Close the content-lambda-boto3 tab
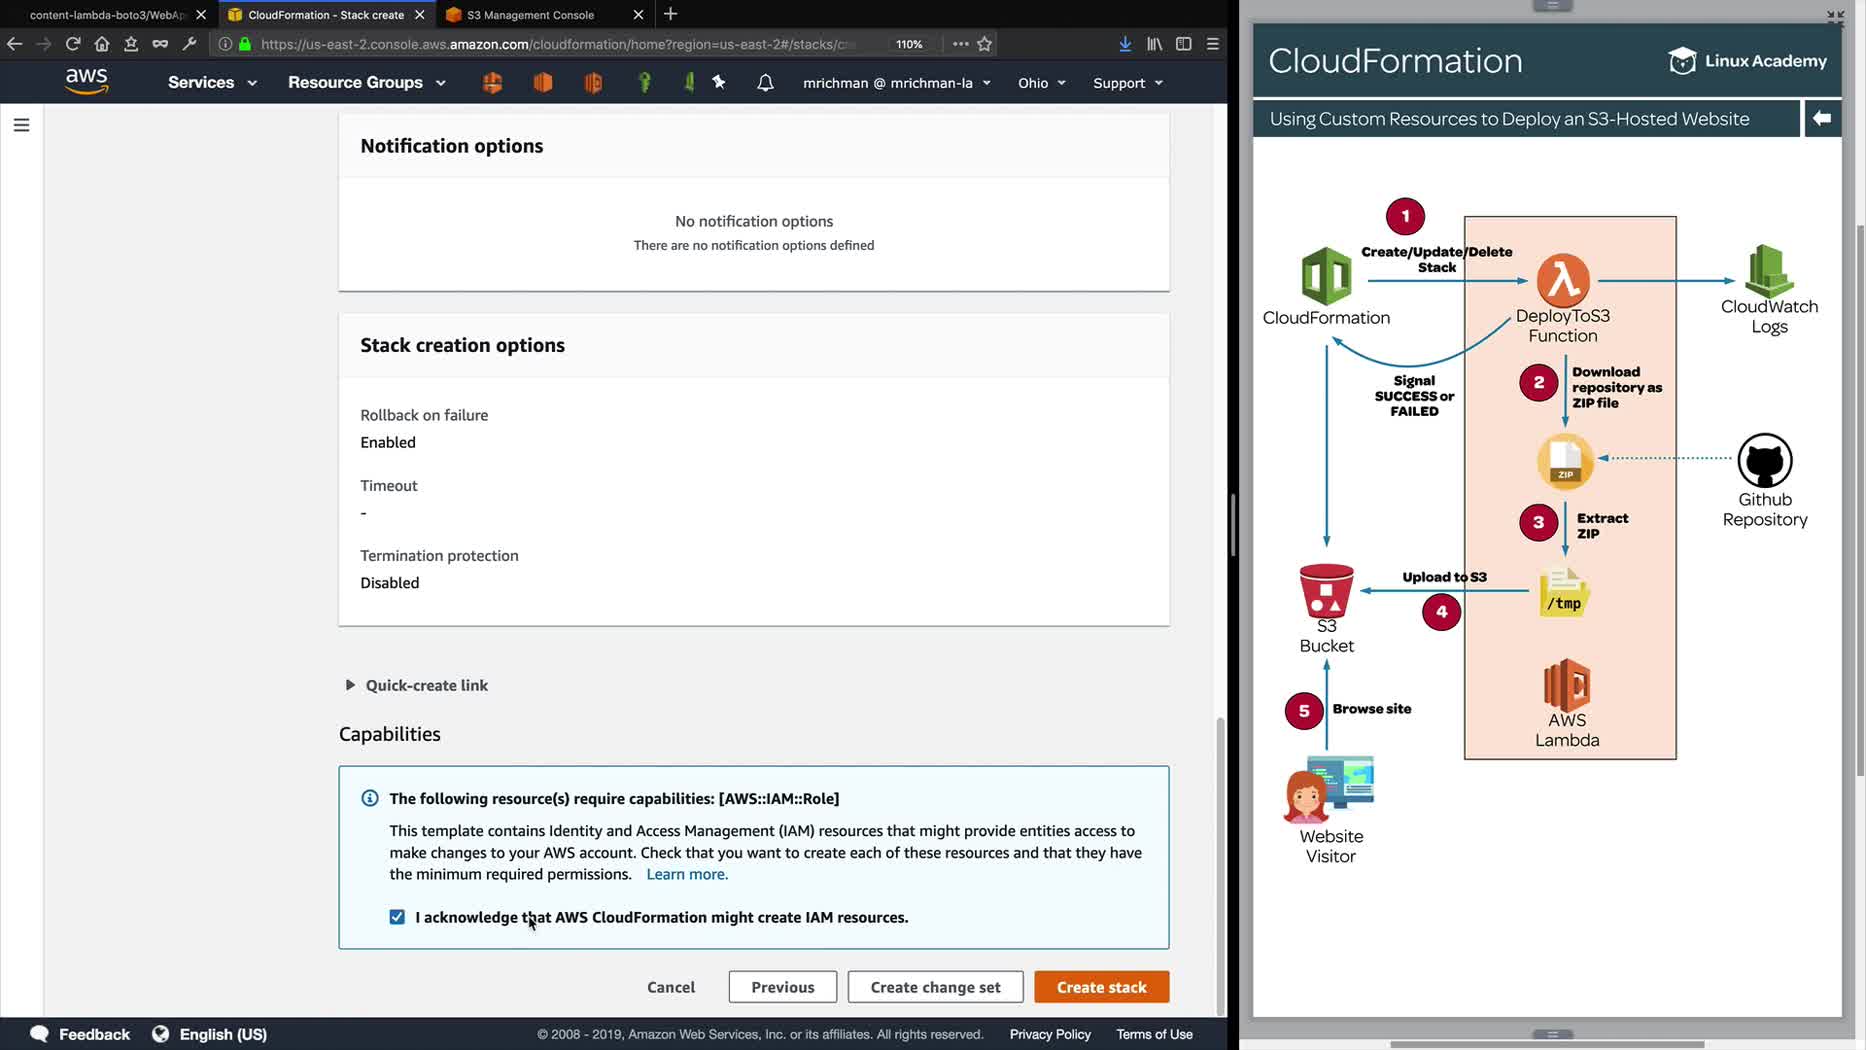Image resolution: width=1866 pixels, height=1050 pixels. [x=201, y=15]
